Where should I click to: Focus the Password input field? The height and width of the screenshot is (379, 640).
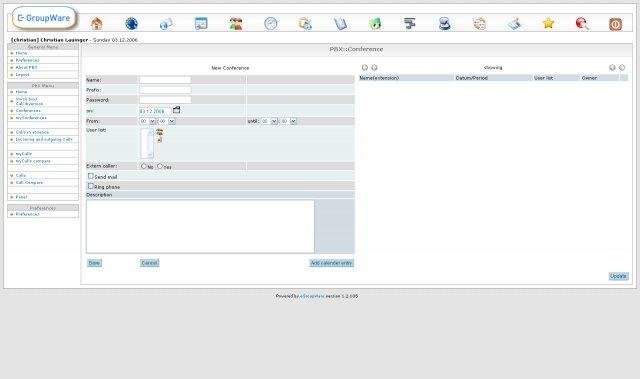pos(165,100)
